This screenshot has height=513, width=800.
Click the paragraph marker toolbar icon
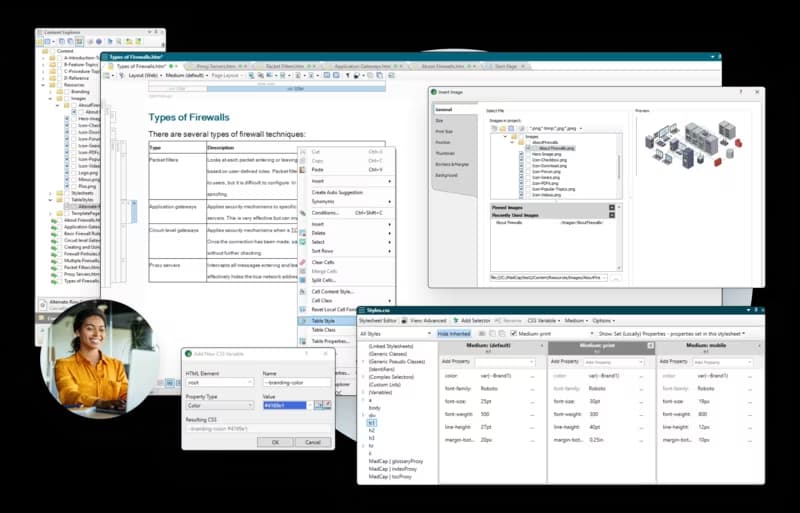coord(347,76)
